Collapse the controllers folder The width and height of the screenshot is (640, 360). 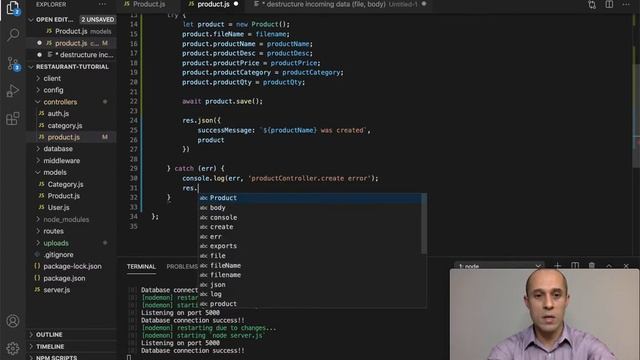point(60,102)
